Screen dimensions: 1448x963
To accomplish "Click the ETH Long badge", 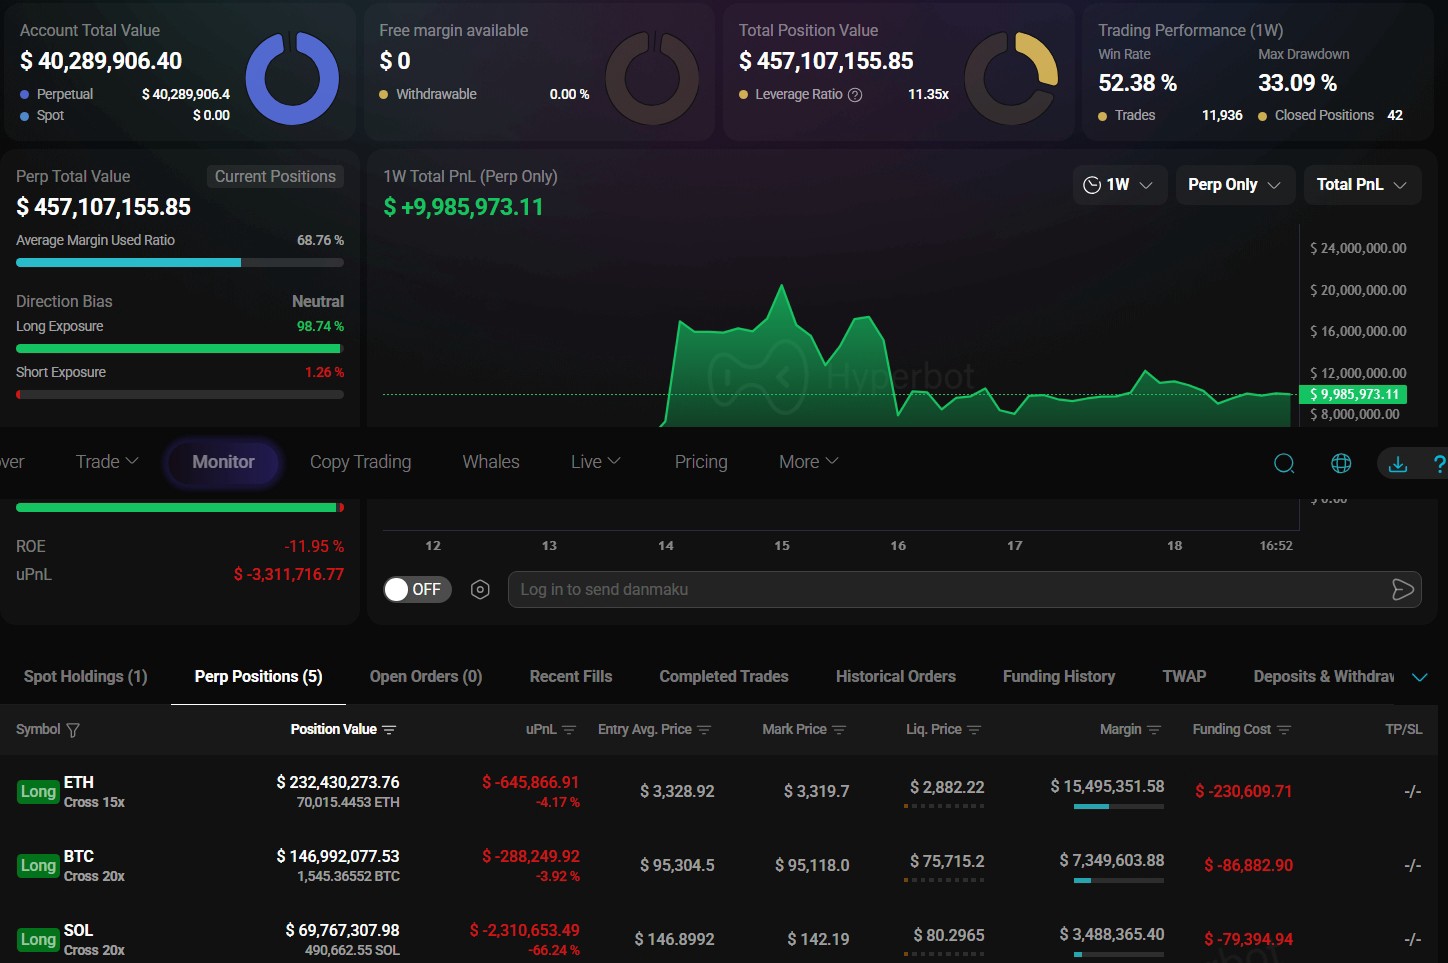I will 38,792.
